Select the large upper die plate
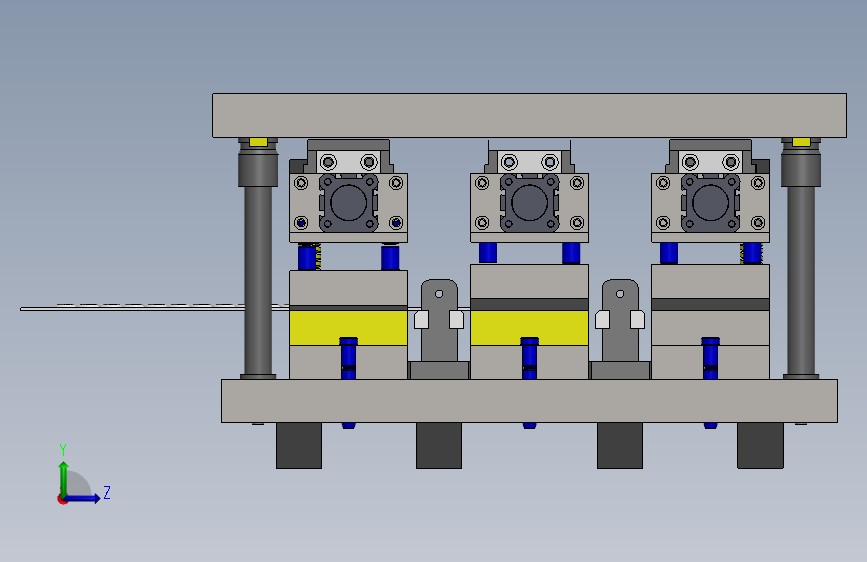 click(529, 115)
